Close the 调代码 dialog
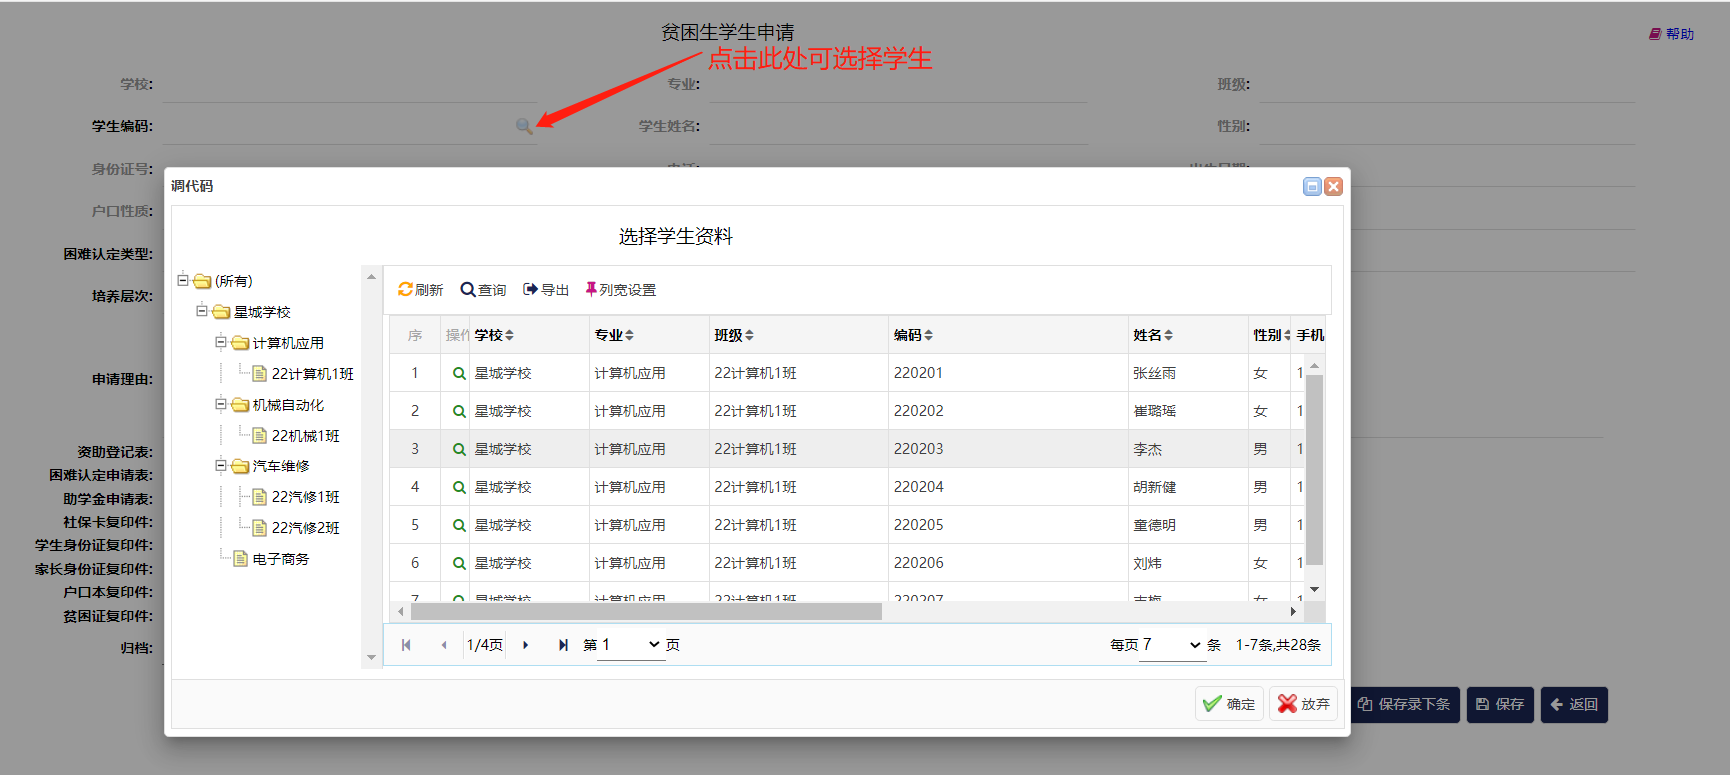This screenshot has height=775, width=1730. (x=1333, y=186)
